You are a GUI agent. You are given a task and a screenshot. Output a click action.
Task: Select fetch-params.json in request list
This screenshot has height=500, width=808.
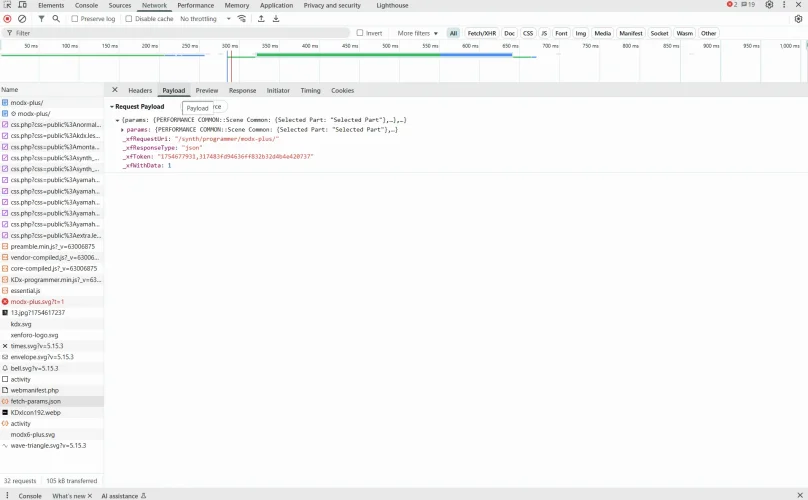tap(35, 401)
